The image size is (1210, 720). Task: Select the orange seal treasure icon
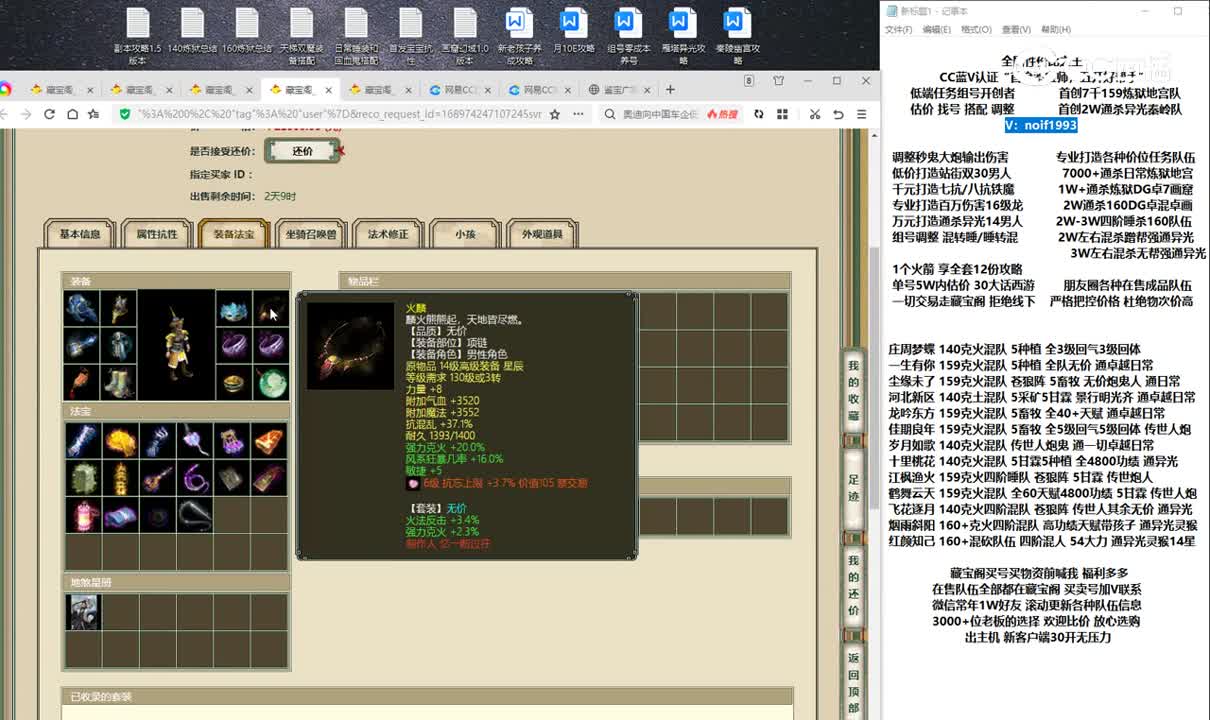(x=268, y=440)
